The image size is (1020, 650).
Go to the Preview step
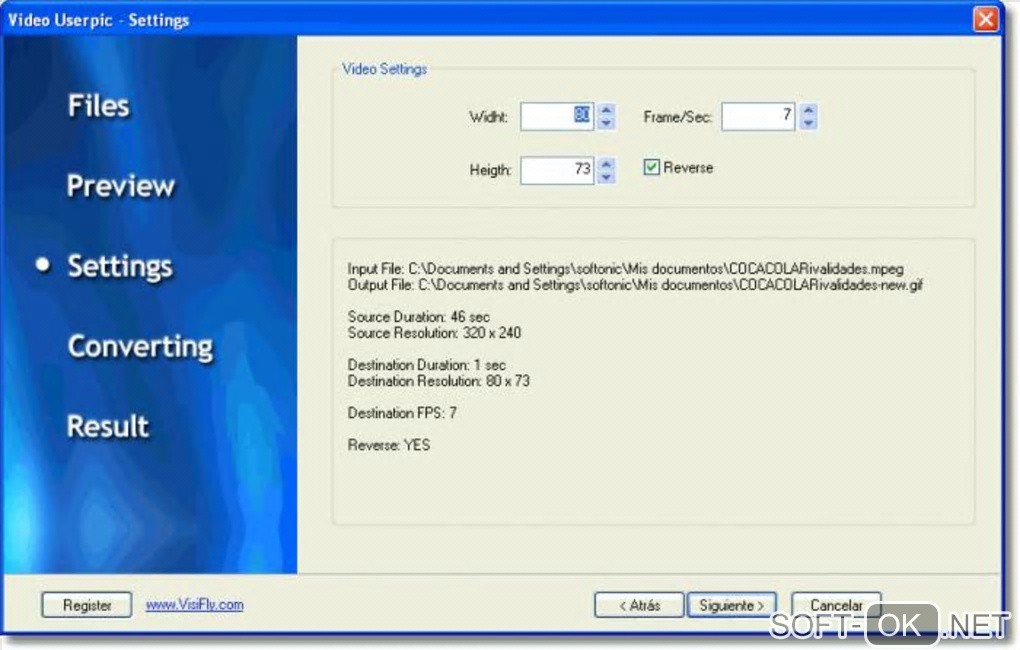[121, 185]
